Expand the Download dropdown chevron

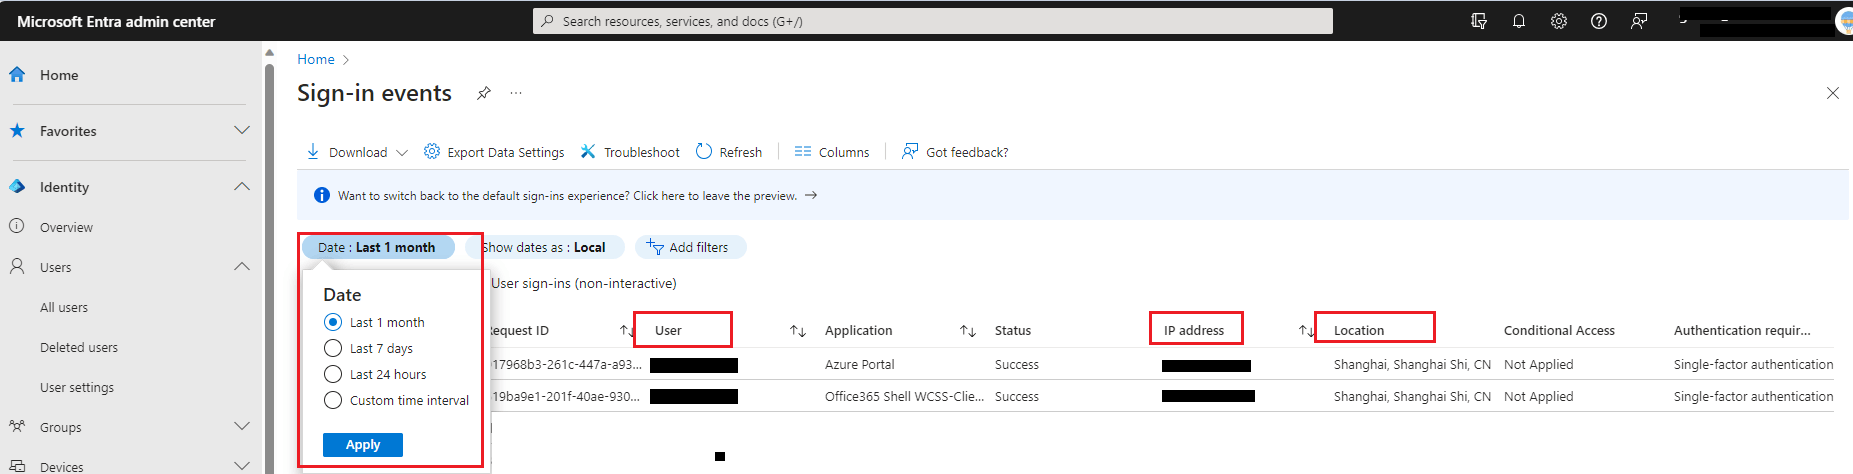tap(402, 153)
